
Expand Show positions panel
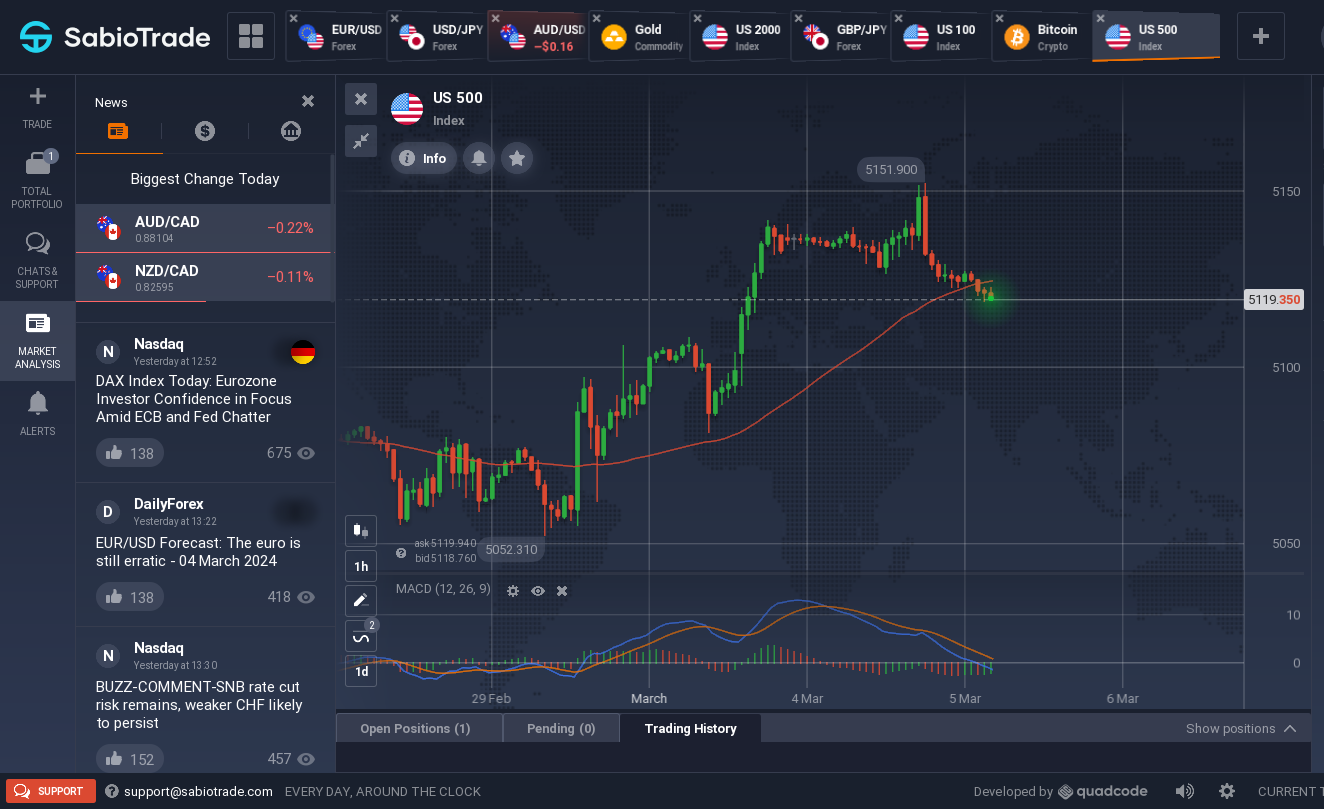pyautogui.click(x=1242, y=729)
